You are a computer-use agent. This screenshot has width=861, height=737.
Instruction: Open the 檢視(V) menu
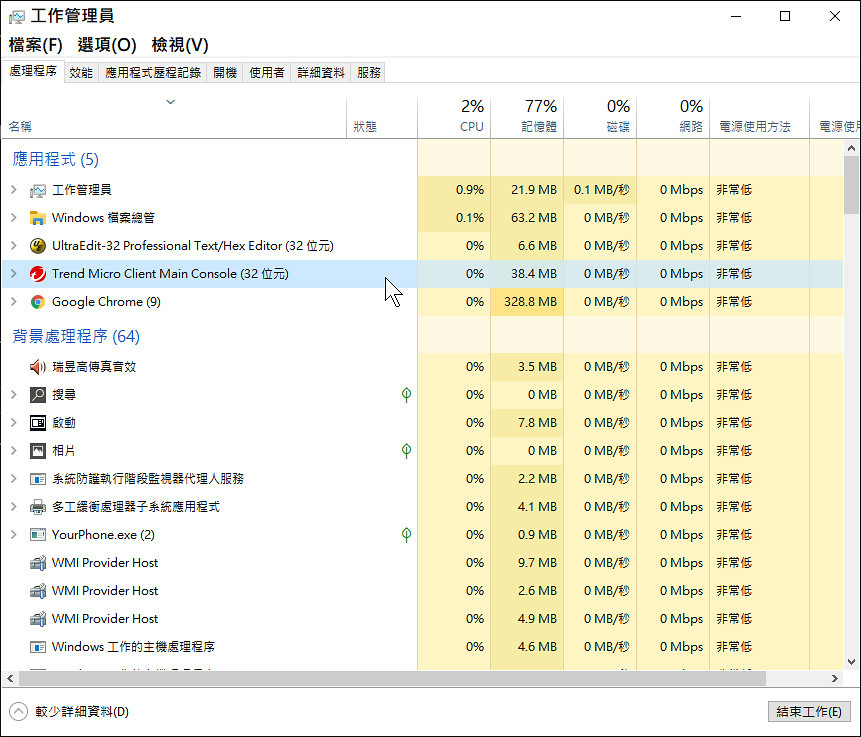click(180, 45)
